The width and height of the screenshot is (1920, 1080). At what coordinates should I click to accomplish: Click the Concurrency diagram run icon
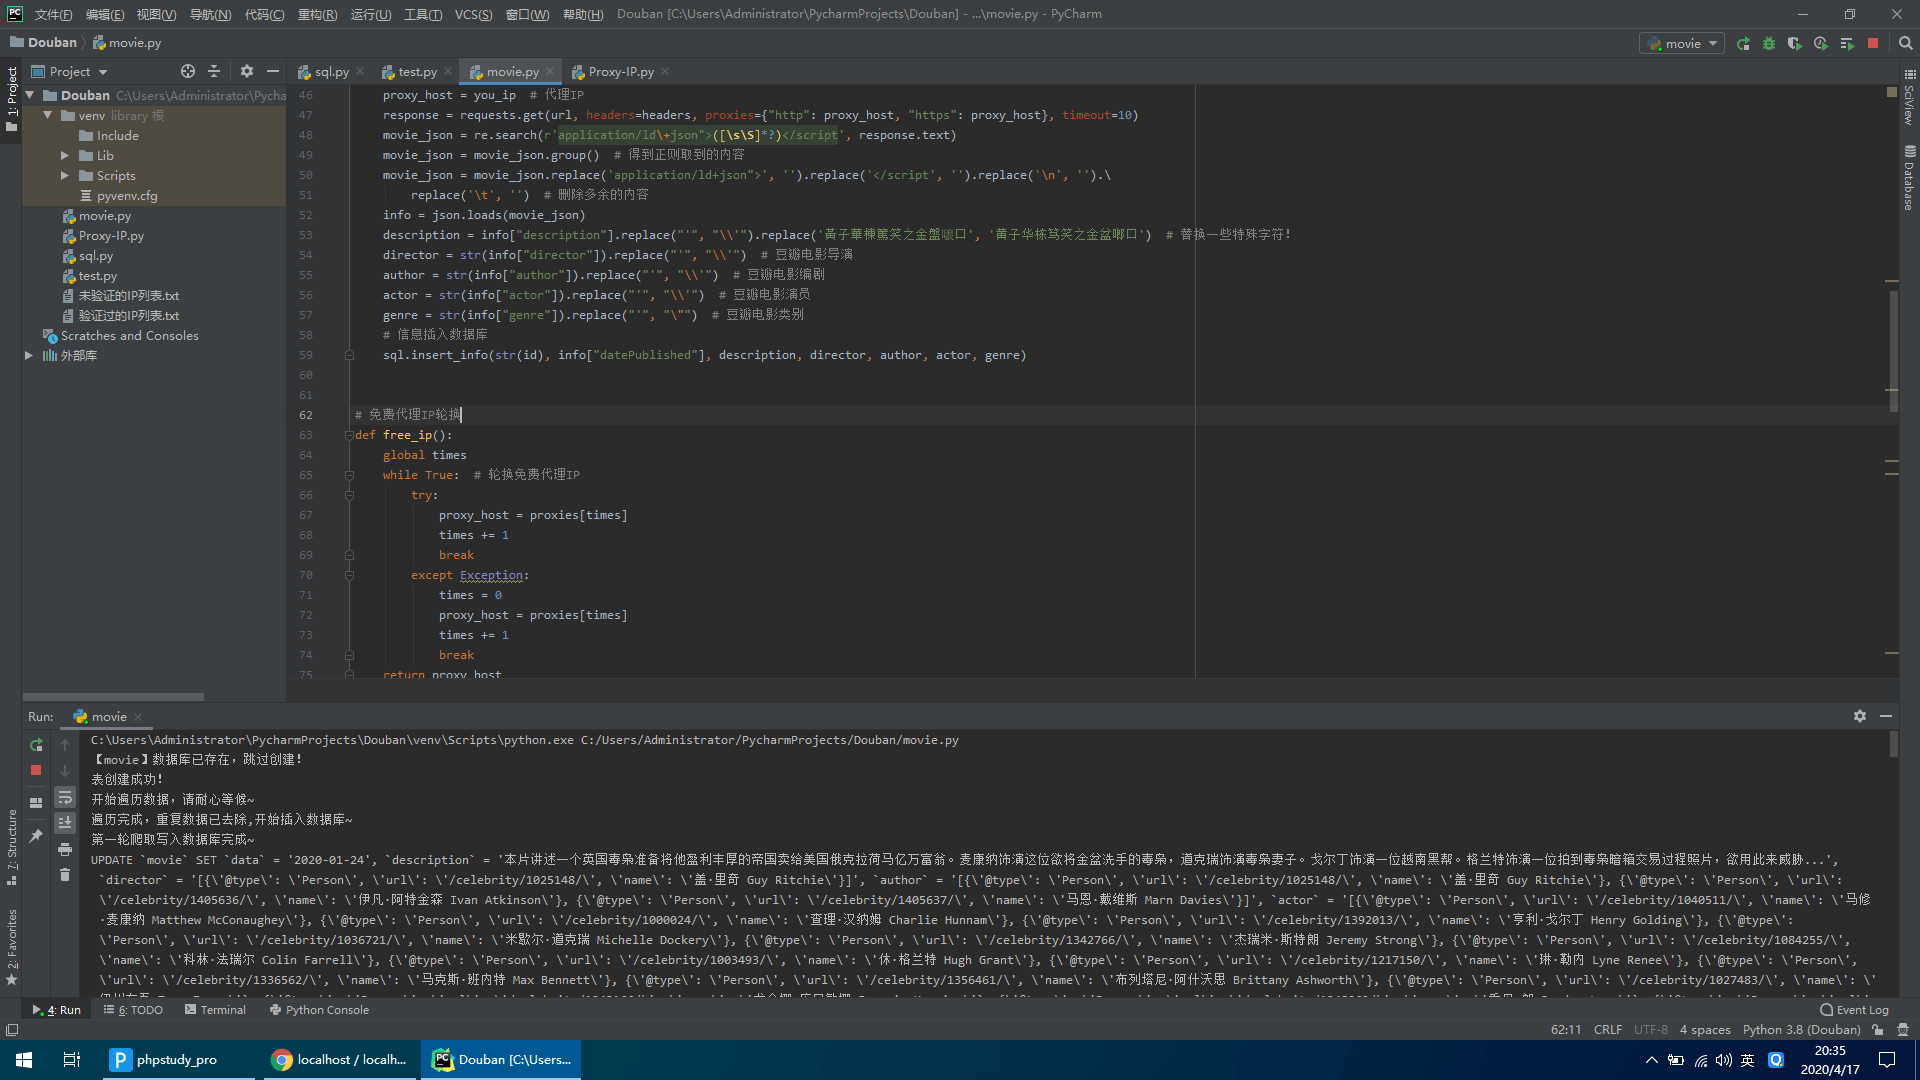pyautogui.click(x=1847, y=44)
